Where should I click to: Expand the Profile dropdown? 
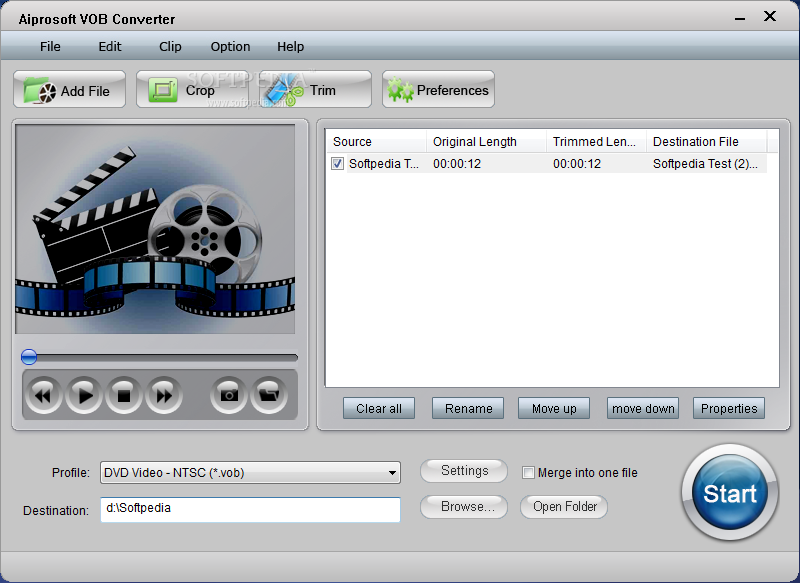[x=392, y=473]
